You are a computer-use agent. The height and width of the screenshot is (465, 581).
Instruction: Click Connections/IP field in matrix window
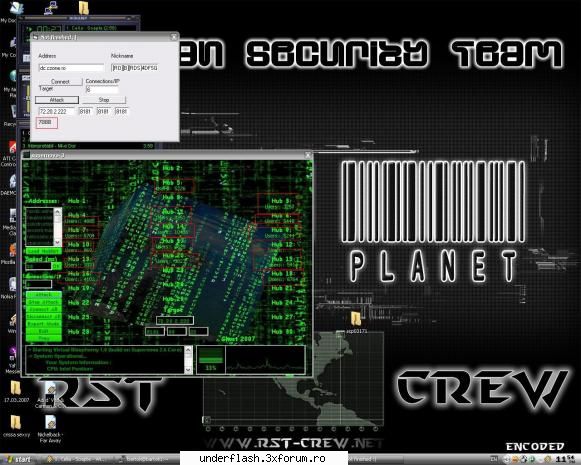pos(39,284)
